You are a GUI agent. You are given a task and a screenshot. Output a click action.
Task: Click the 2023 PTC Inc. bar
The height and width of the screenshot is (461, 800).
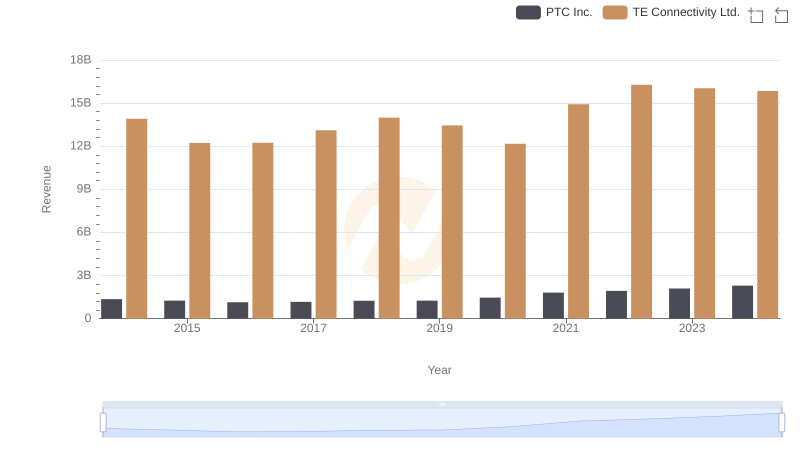680,303
